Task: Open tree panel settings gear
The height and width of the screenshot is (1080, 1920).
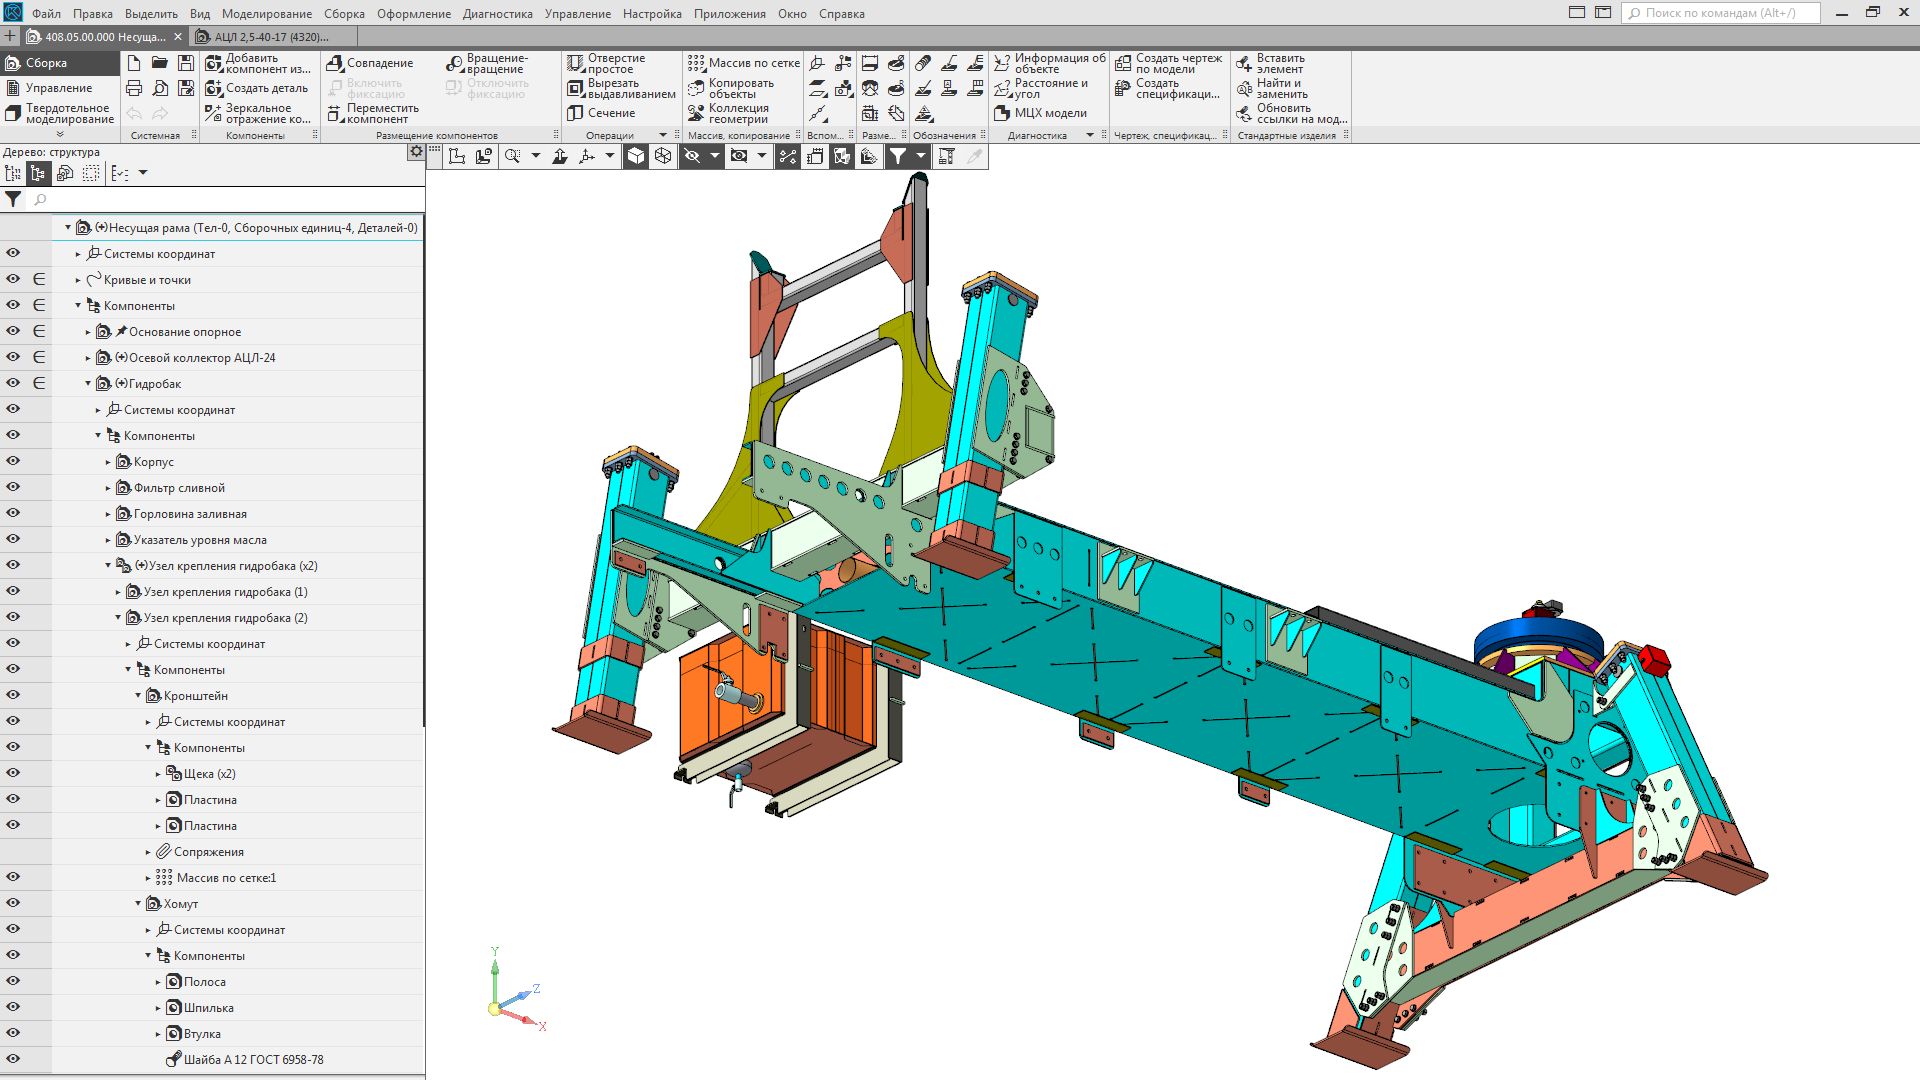Action: 416,152
